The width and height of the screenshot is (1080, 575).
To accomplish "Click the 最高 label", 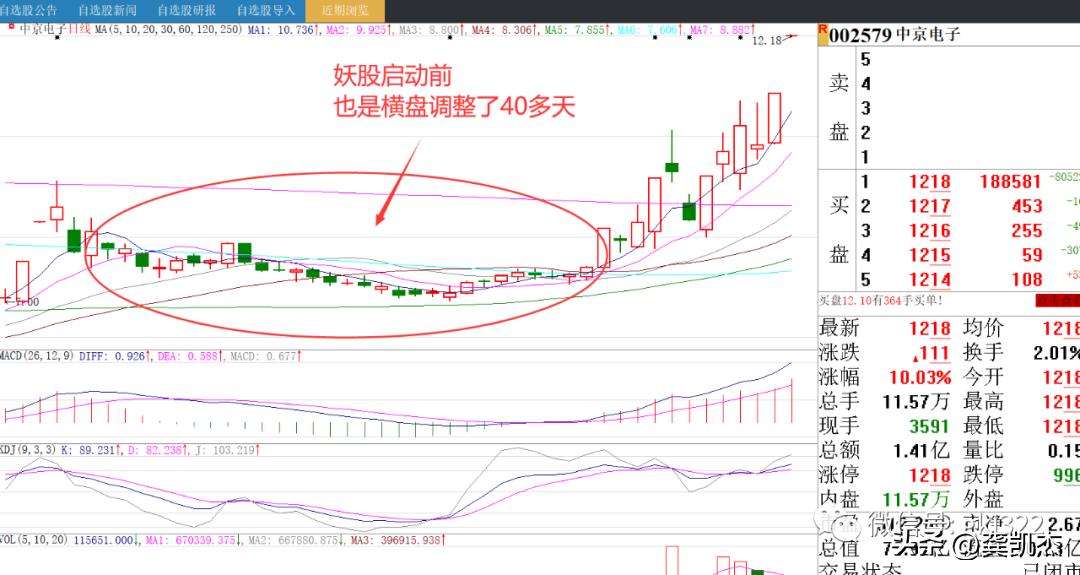I will click(983, 401).
